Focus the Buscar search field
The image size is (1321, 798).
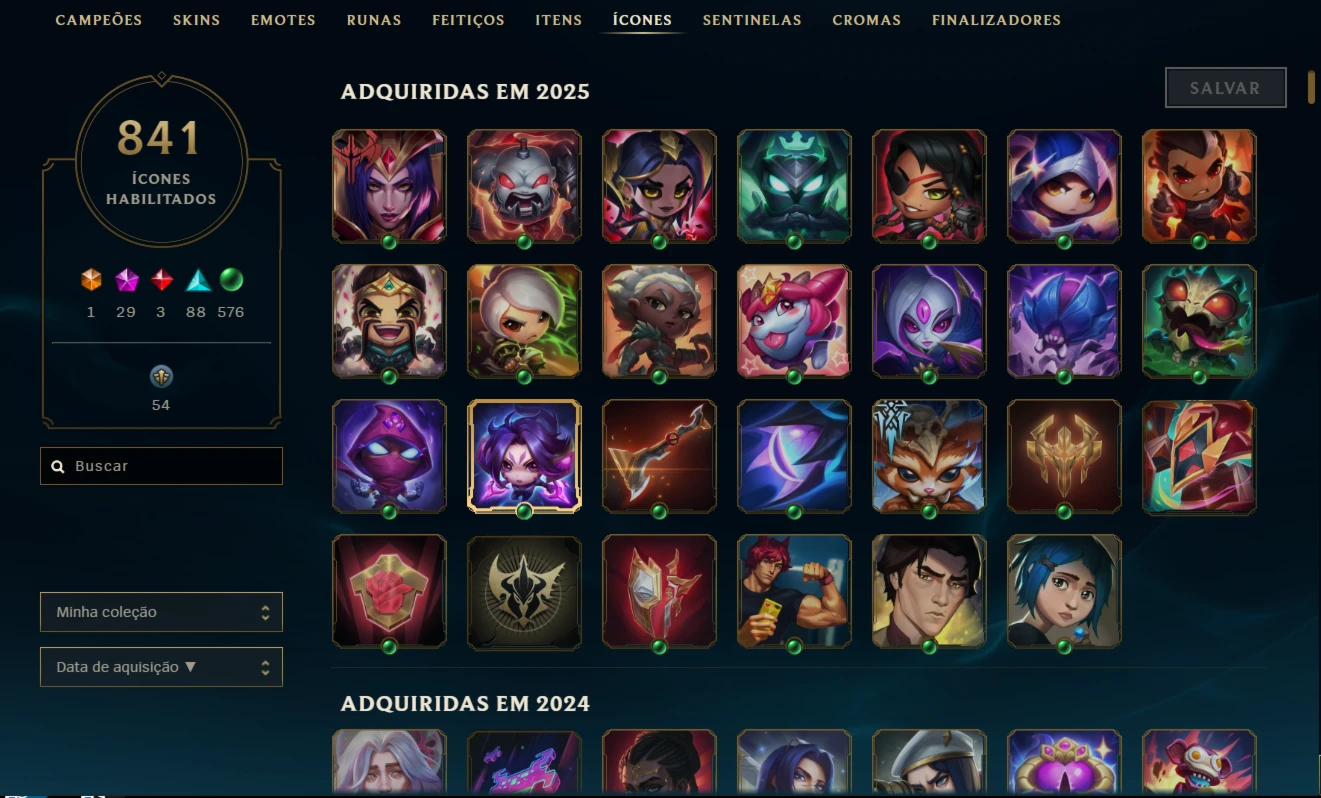(x=161, y=466)
